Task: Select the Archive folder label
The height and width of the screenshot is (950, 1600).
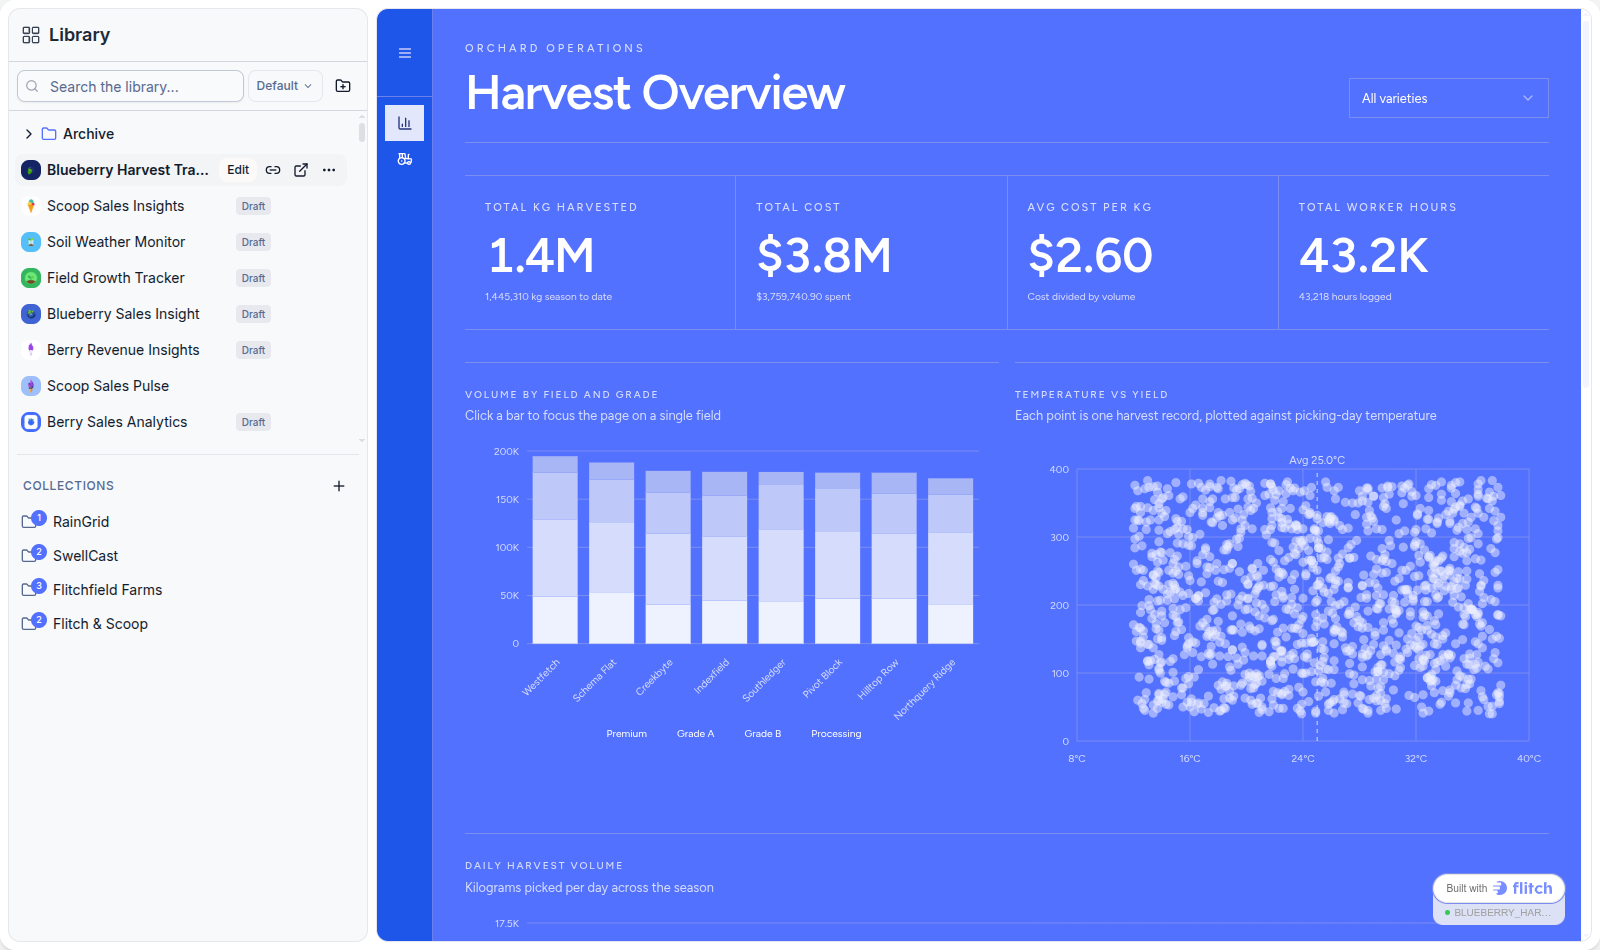Action: coord(88,134)
